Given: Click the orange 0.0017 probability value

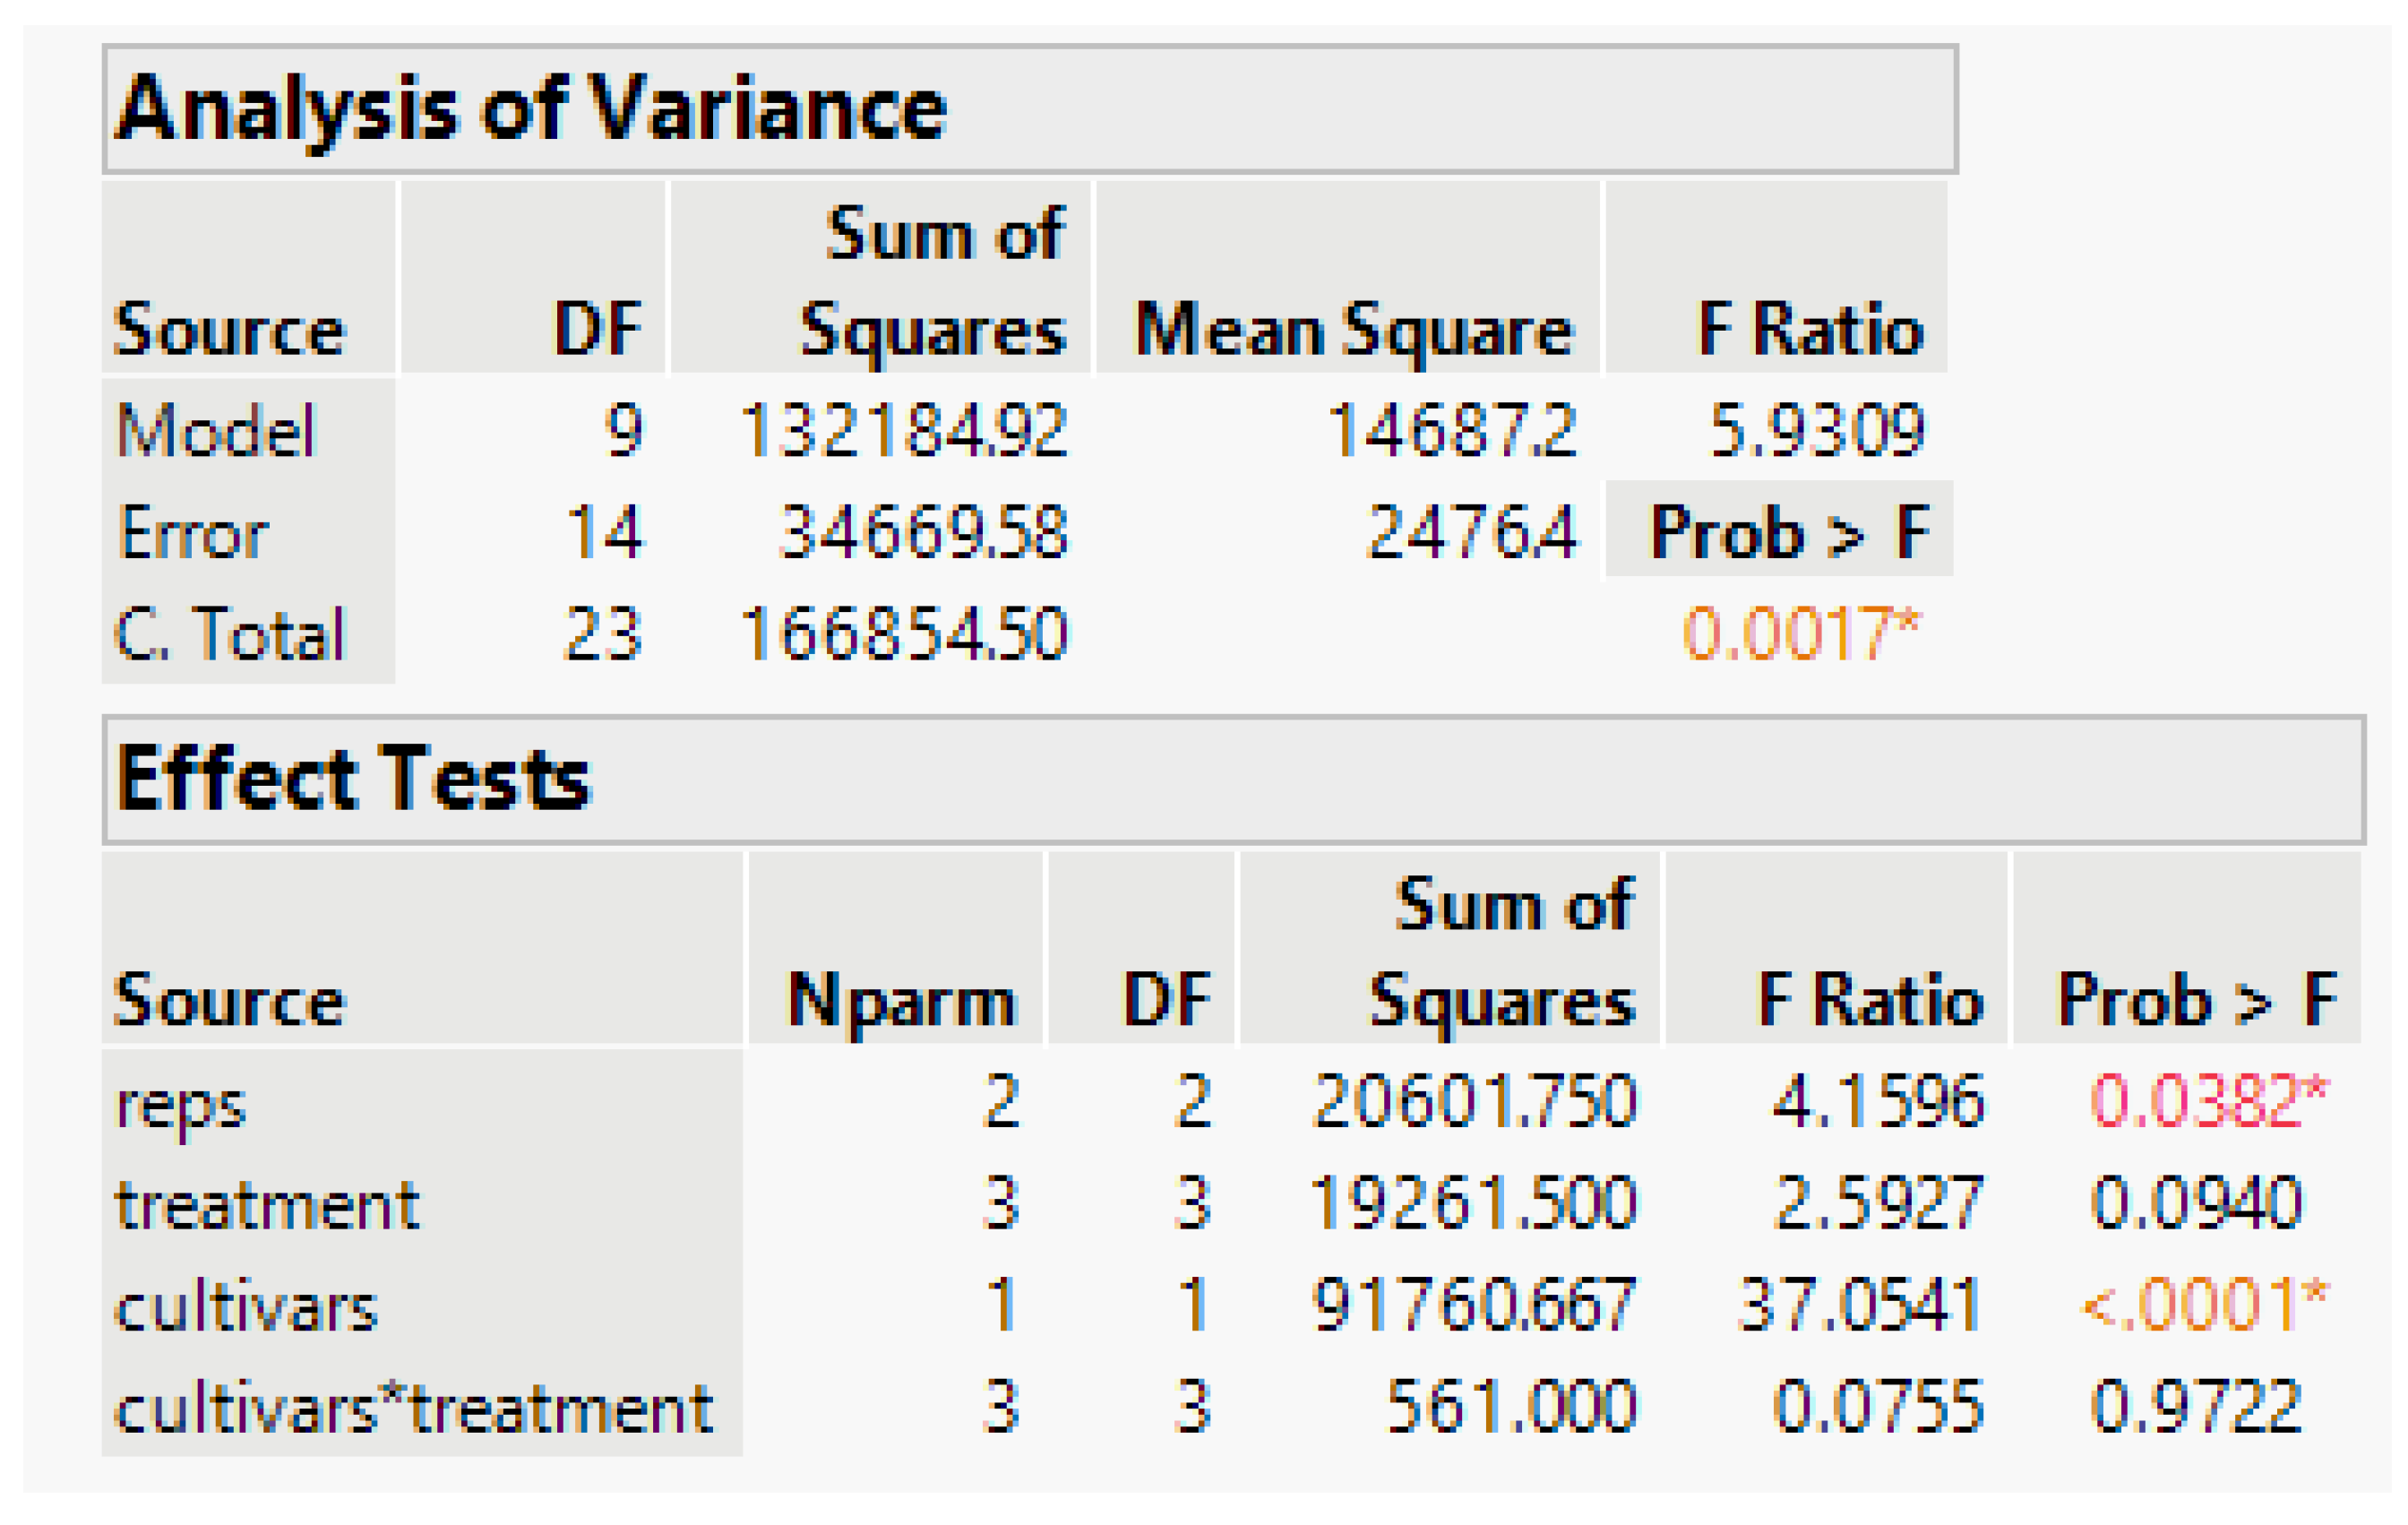Looking at the screenshot, I should pyautogui.click(x=1801, y=634).
